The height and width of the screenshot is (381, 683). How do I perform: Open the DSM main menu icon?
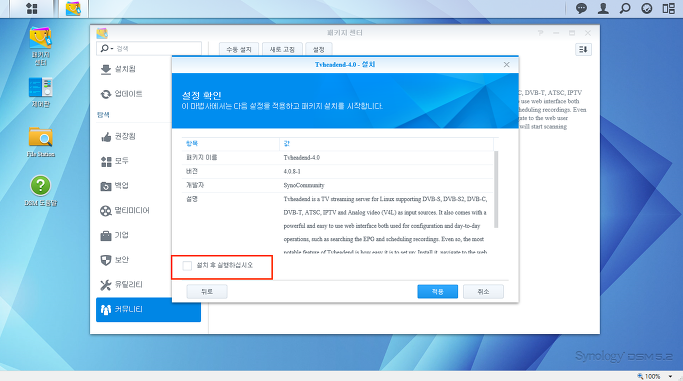[x=31, y=8]
